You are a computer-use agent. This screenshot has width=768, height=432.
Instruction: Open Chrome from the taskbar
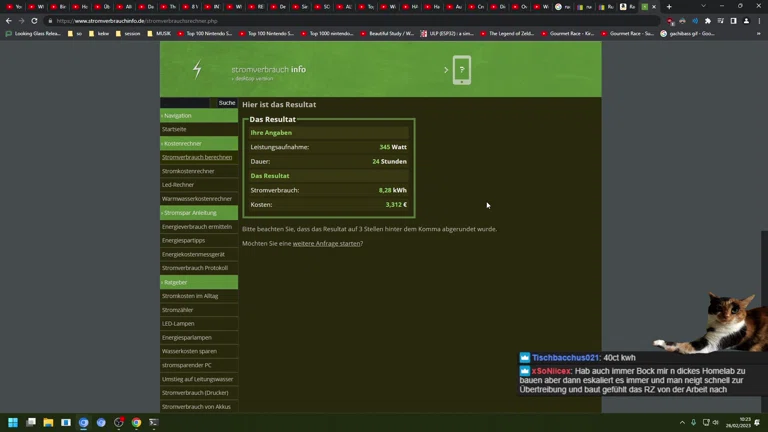pyautogui.click(x=136, y=423)
